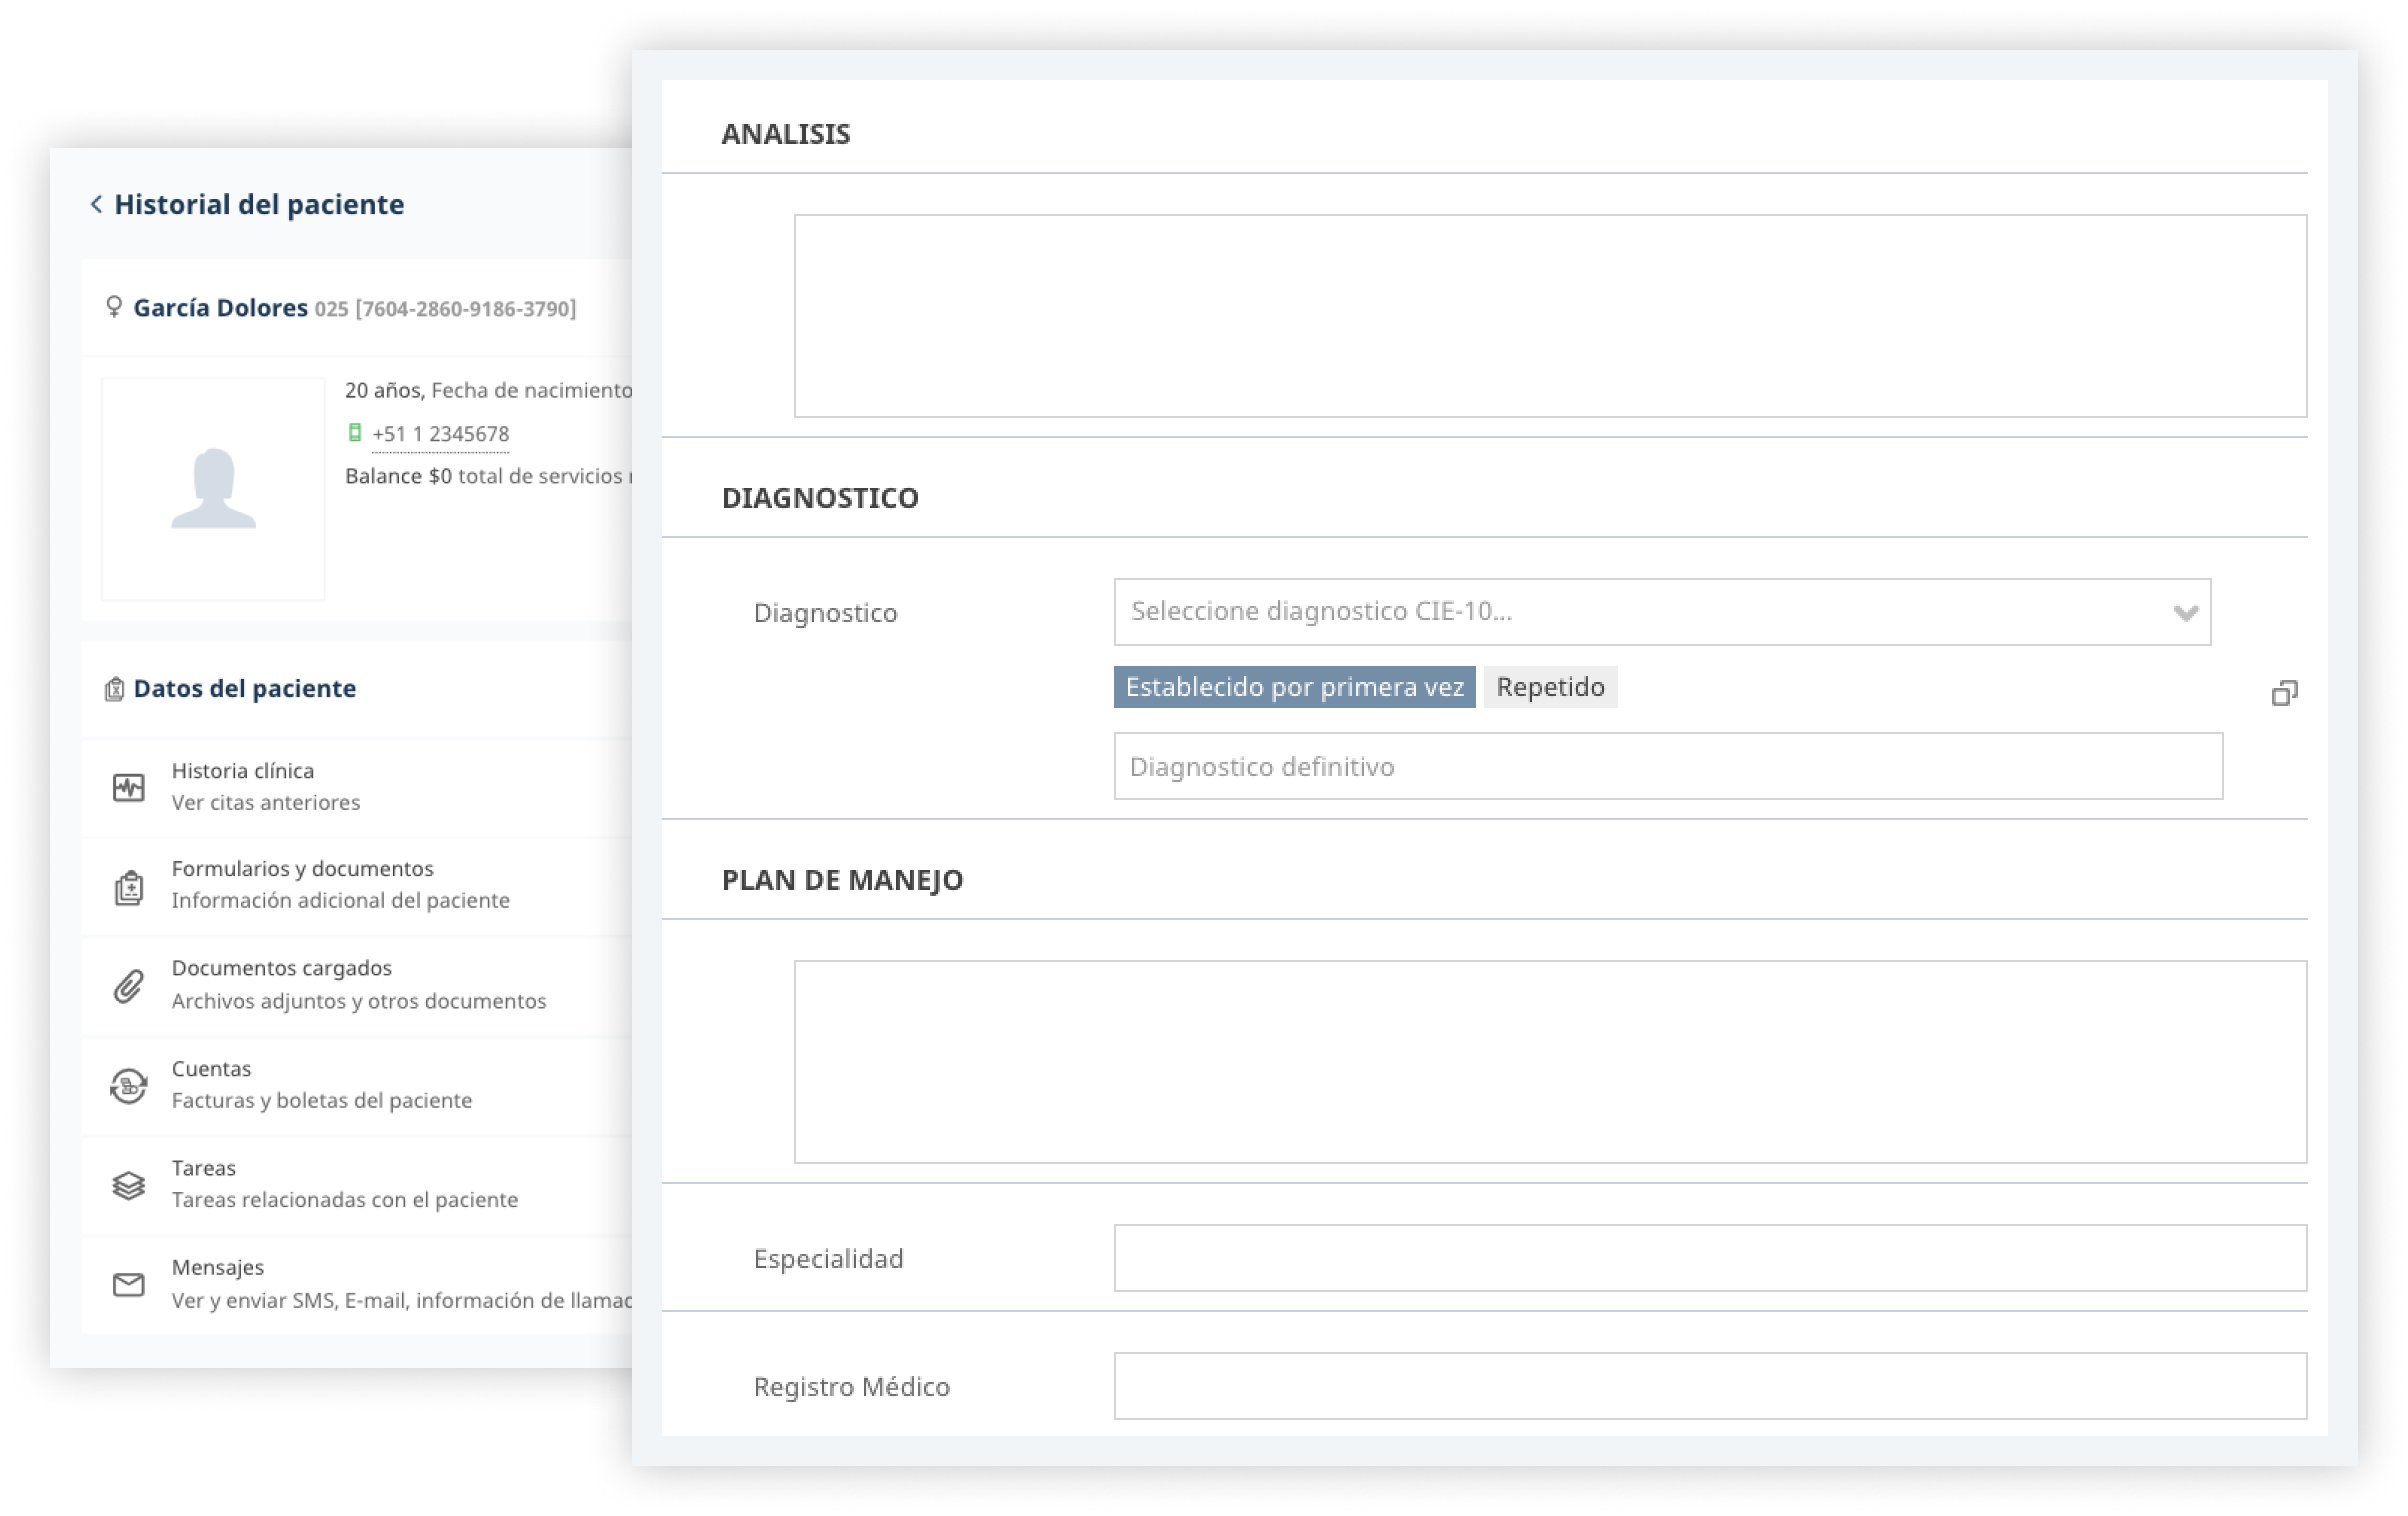
Task: Click into the Especialidad input field
Action: [x=1709, y=1258]
